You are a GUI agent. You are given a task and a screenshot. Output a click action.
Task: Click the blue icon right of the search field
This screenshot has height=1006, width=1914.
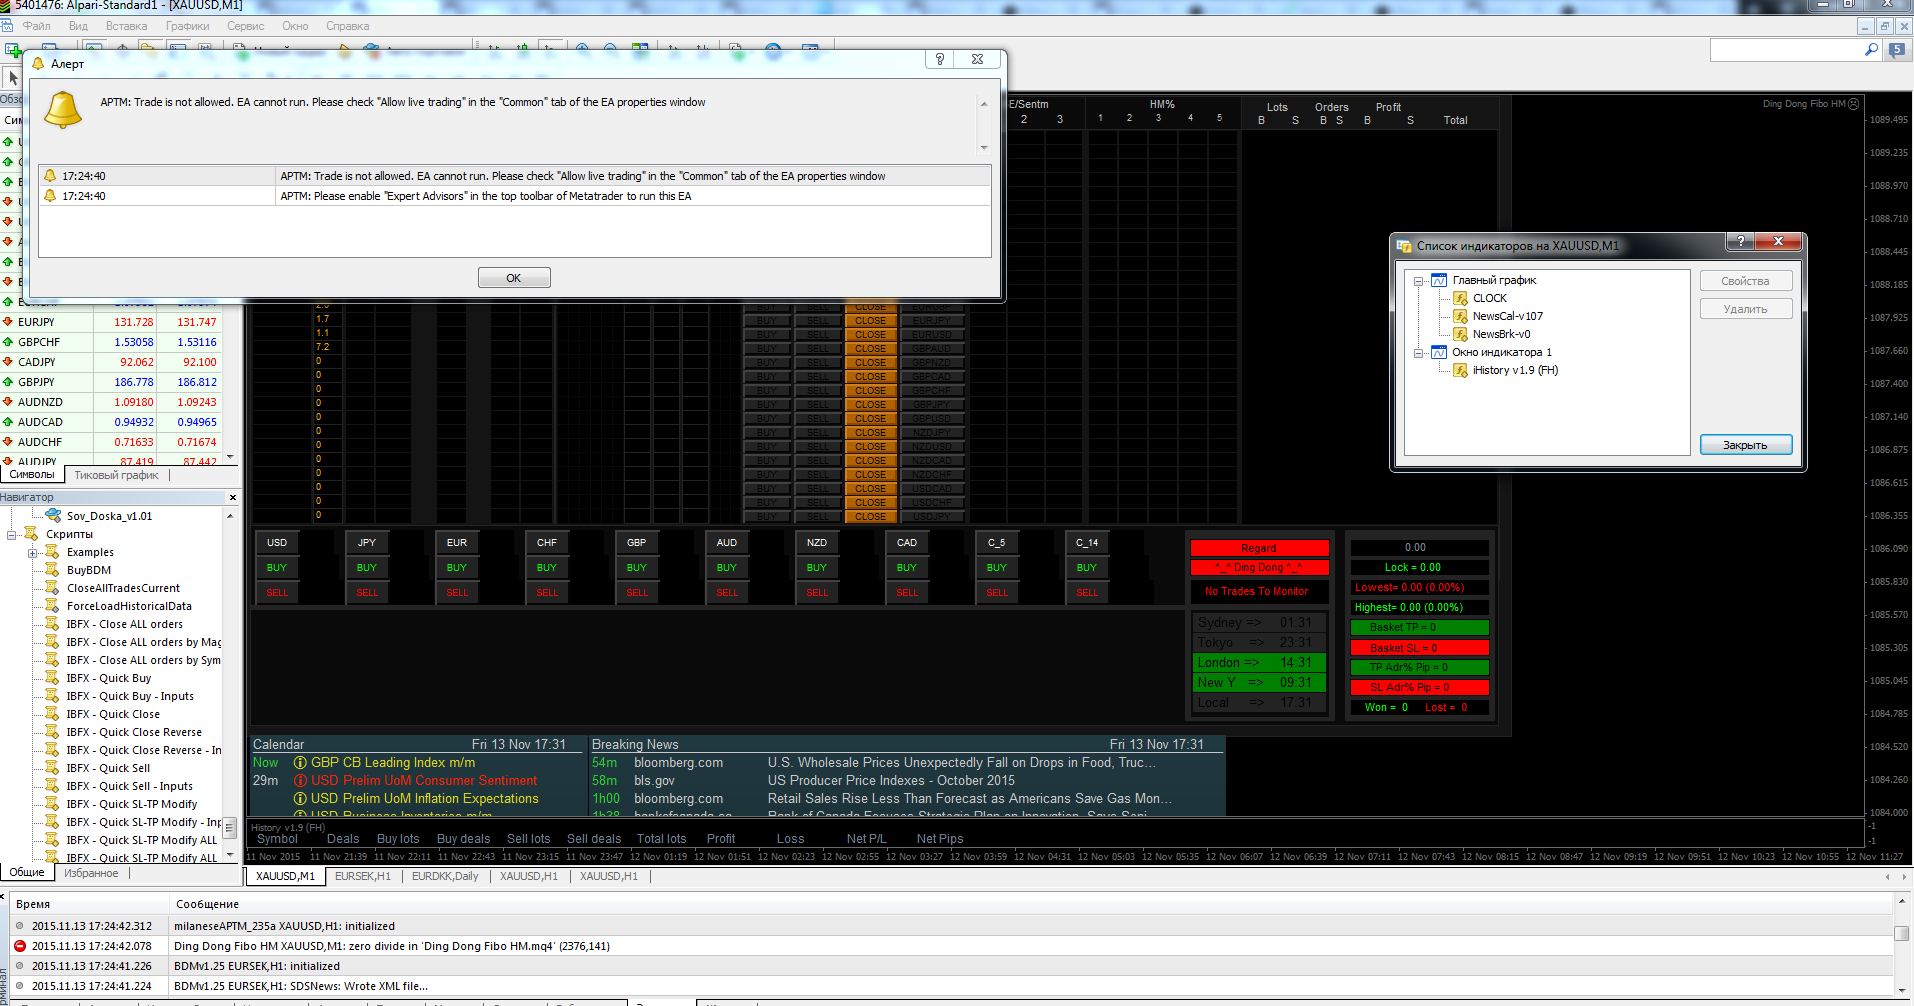[x=1897, y=49]
